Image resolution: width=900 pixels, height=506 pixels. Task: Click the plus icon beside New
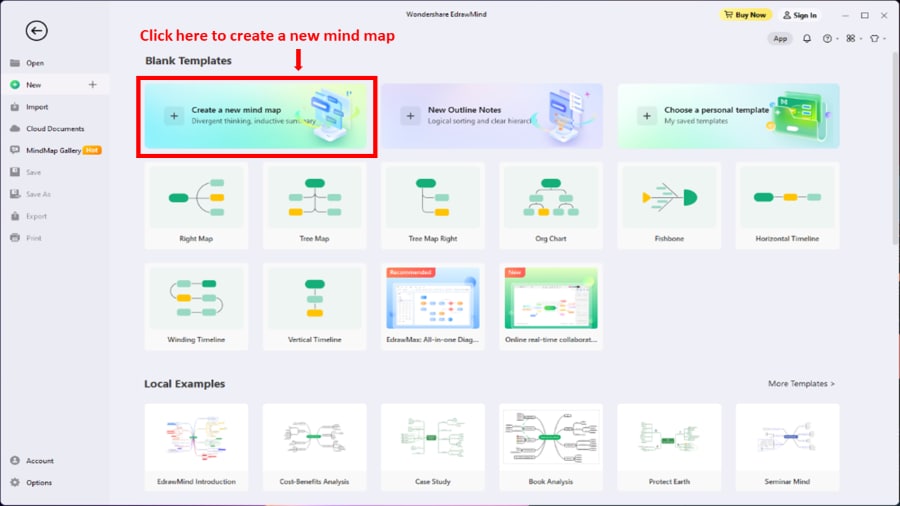pos(92,85)
